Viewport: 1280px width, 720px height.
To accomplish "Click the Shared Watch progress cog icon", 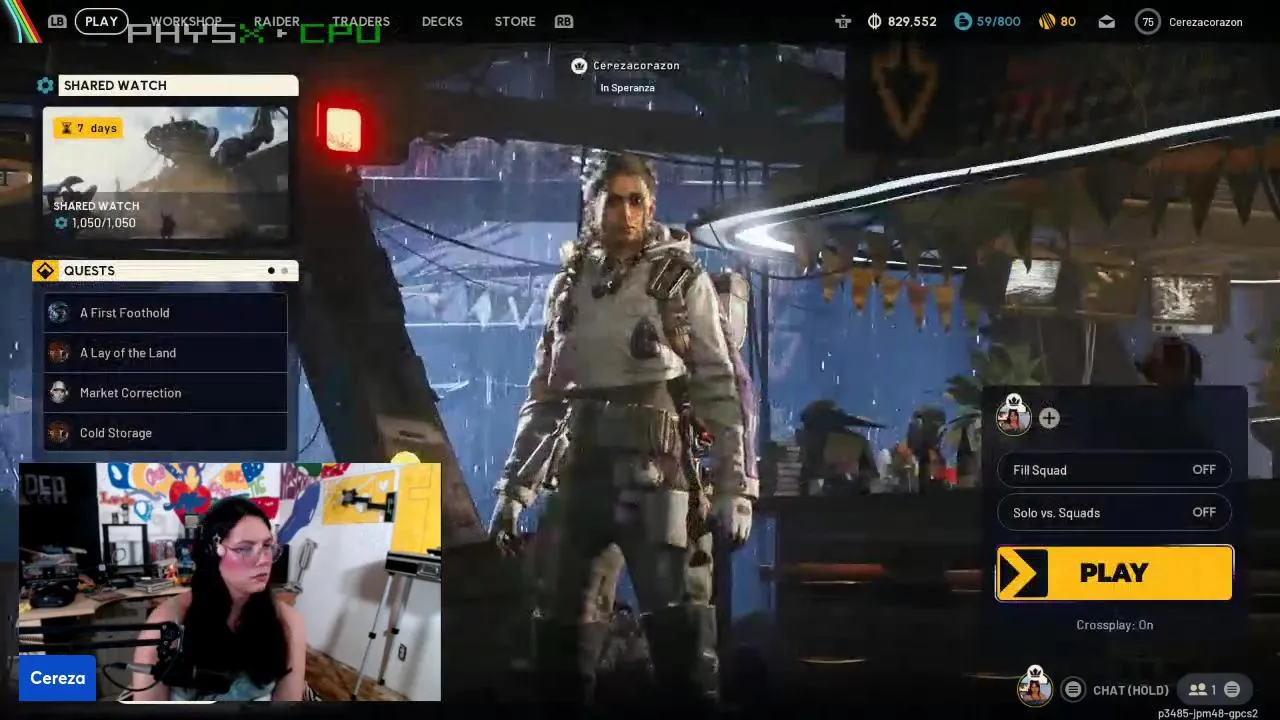I will (61, 223).
